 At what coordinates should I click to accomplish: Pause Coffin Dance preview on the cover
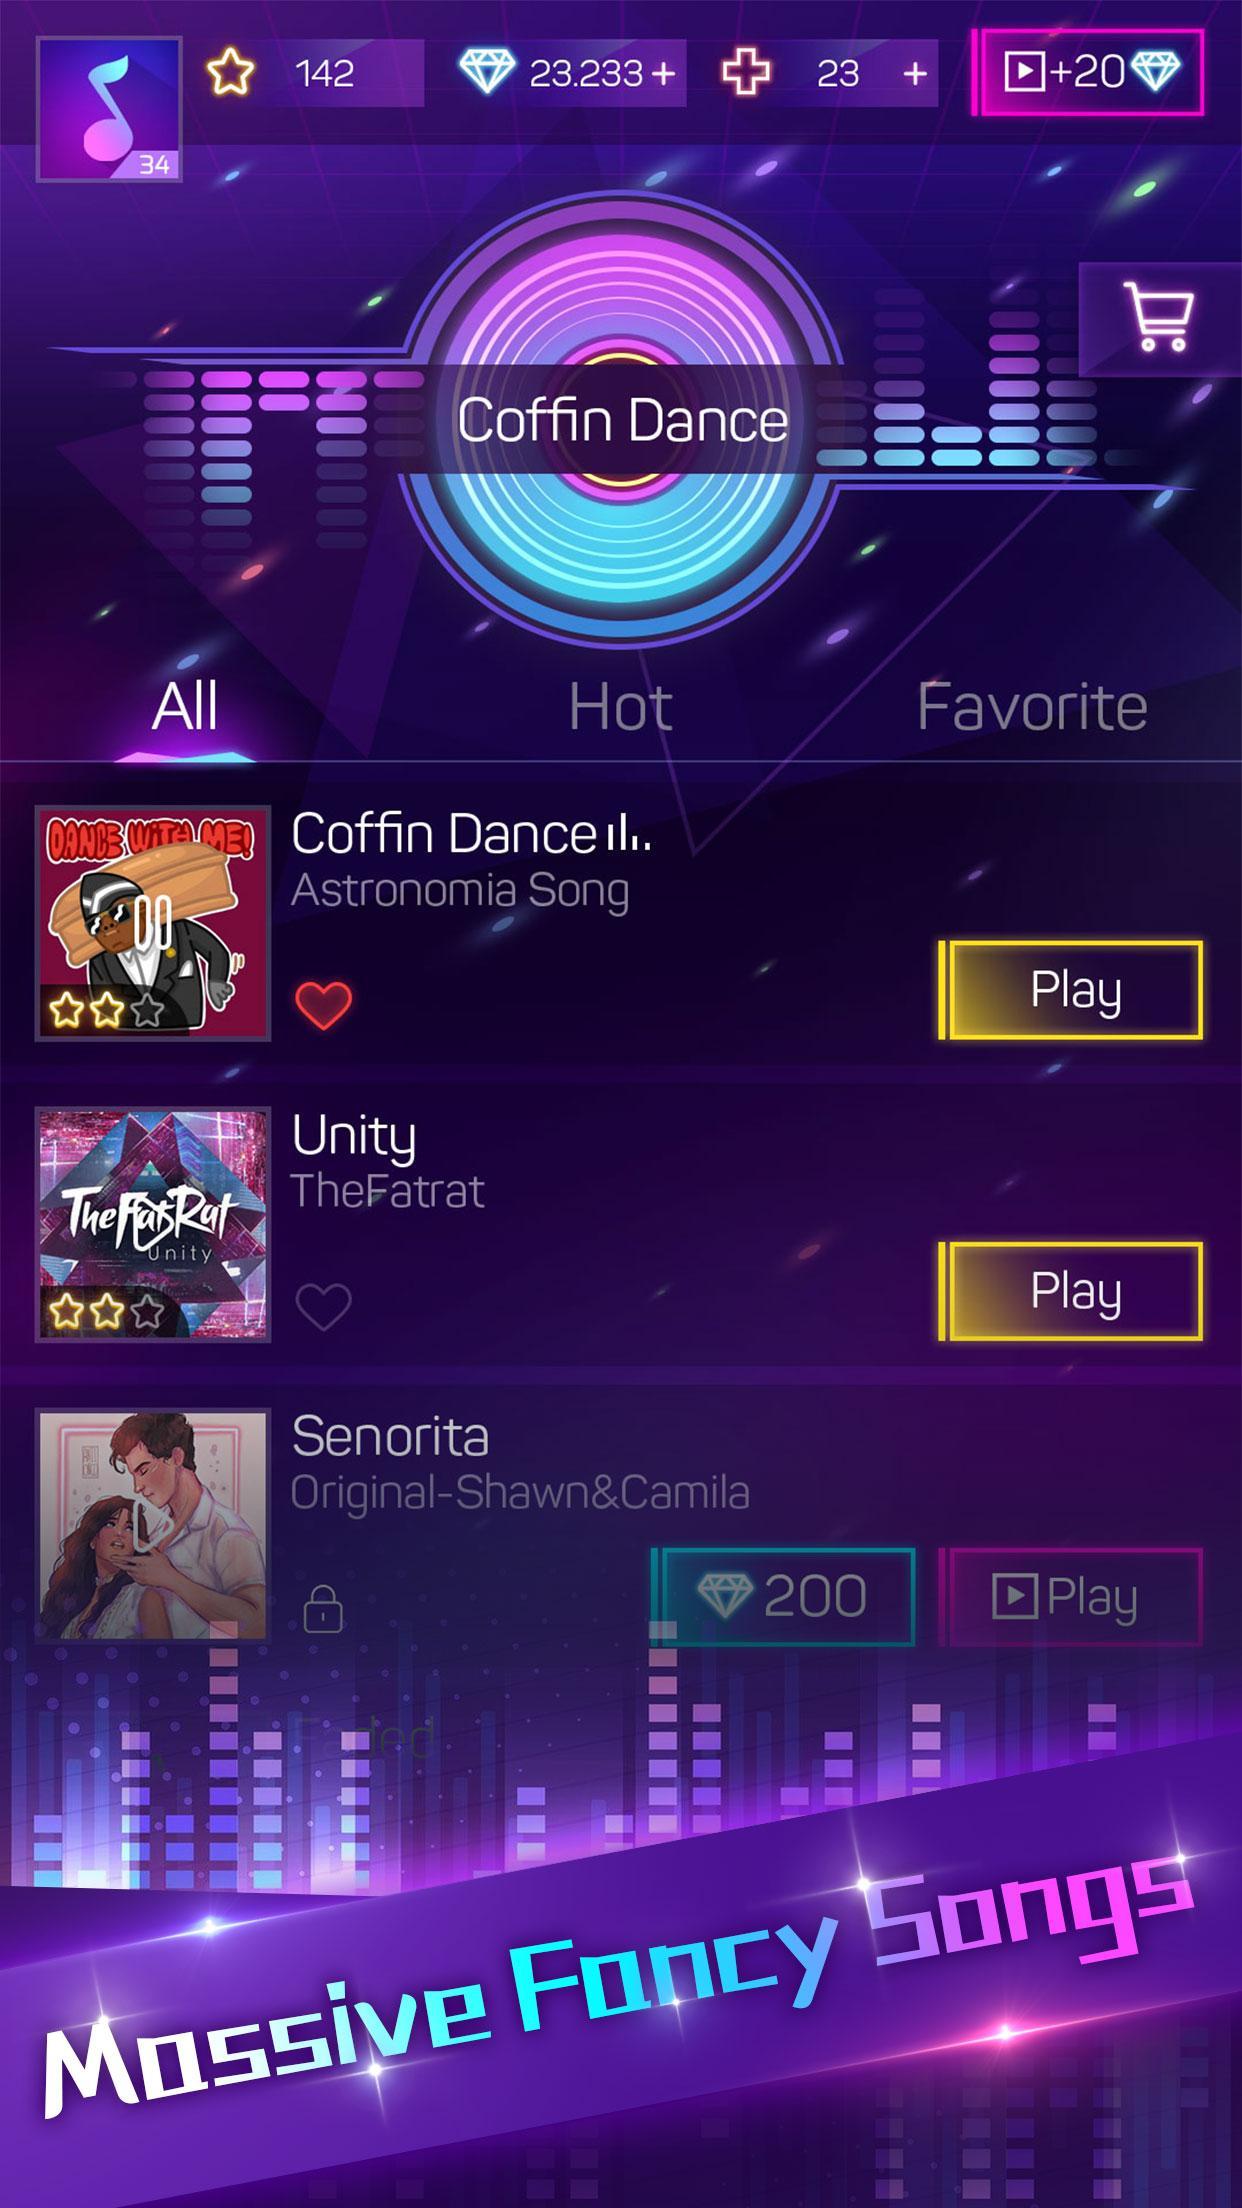tap(153, 921)
